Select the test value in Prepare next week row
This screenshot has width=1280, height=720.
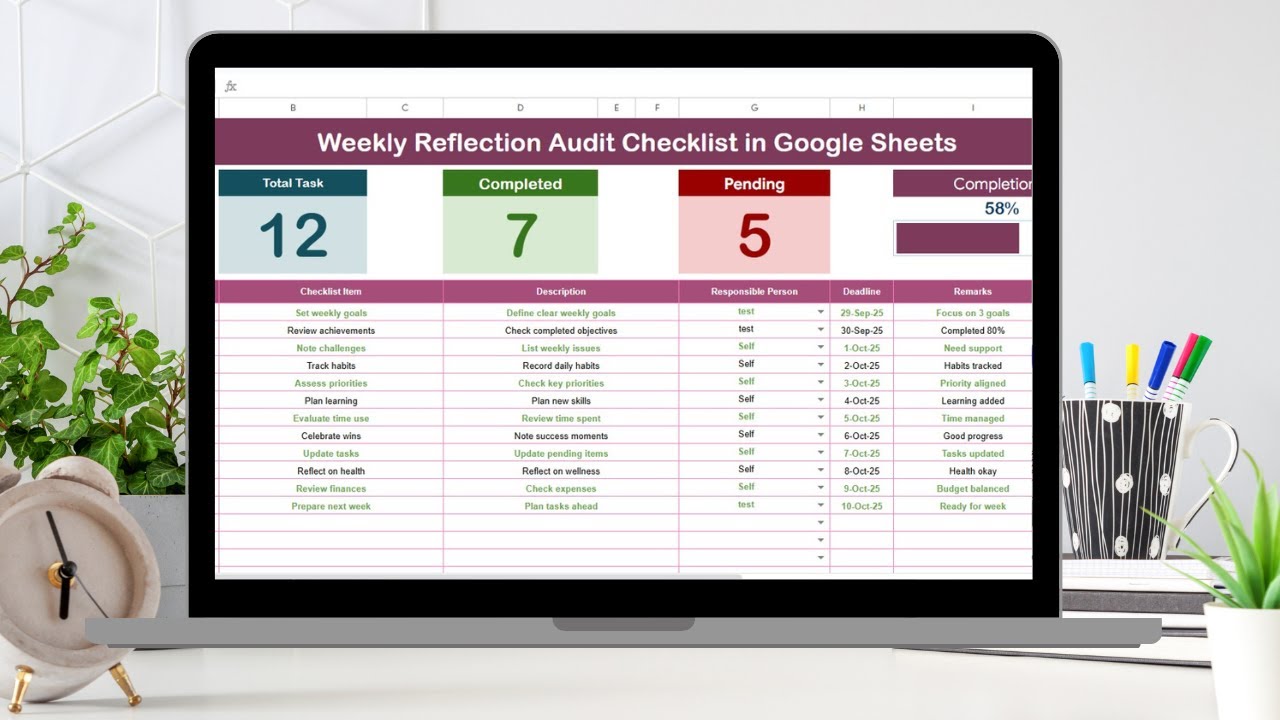[746, 505]
